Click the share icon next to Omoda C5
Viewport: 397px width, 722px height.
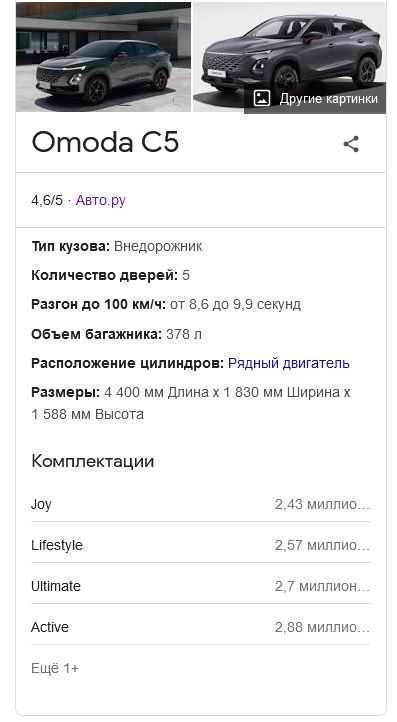pyautogui.click(x=351, y=144)
